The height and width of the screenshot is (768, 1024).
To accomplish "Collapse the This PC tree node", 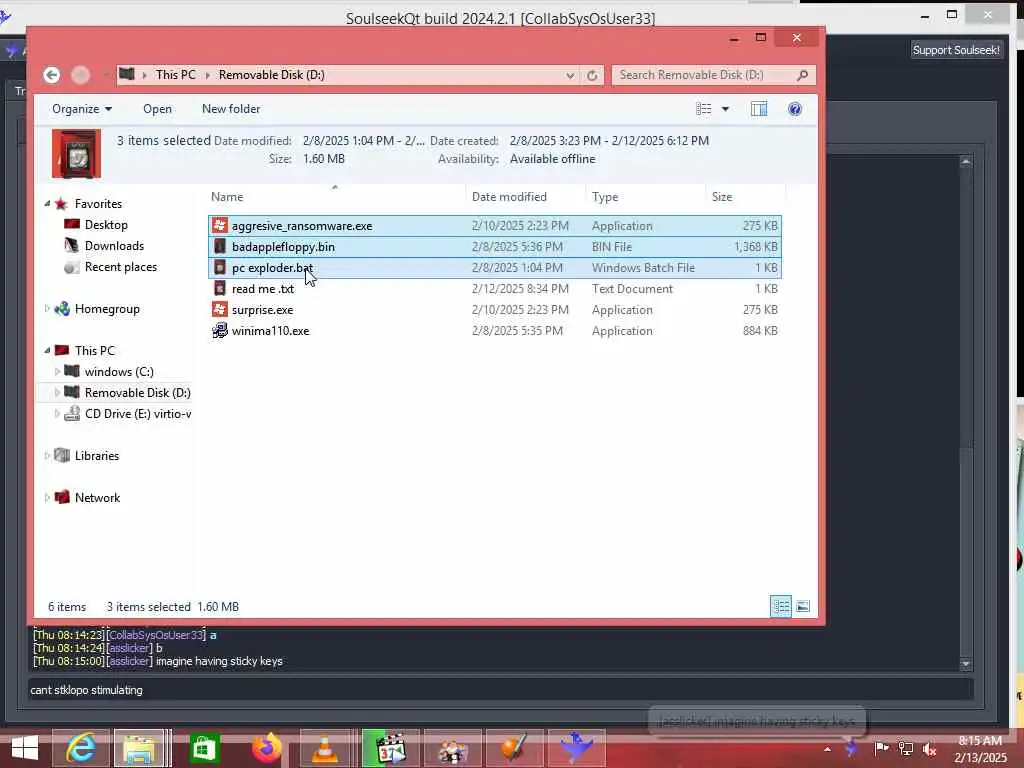I will [47, 351].
